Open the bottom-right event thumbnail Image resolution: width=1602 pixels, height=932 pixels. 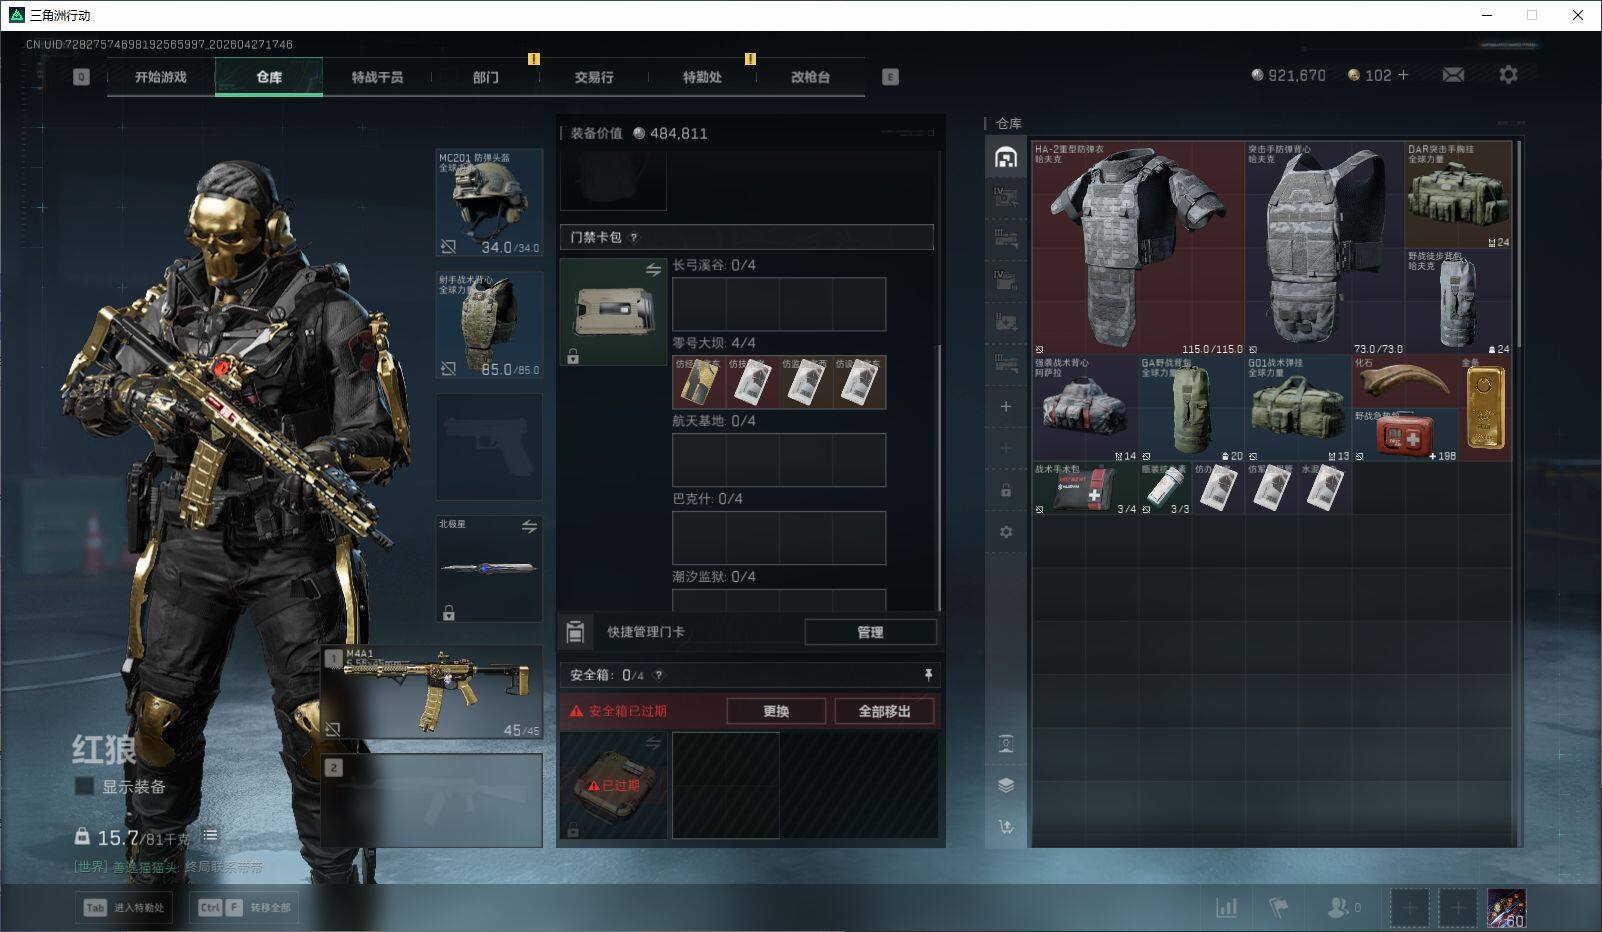click(1506, 908)
